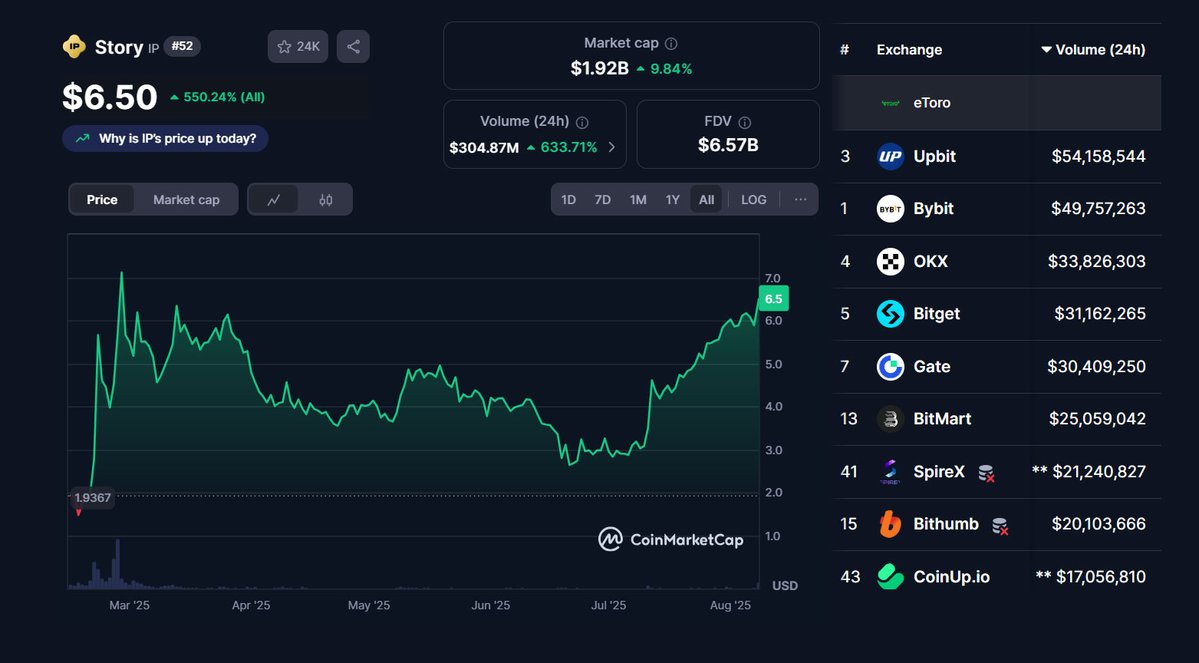Screen dimensions: 1199x663
Task: Click the $304.87M volume value
Action: pyautogui.click(x=484, y=148)
